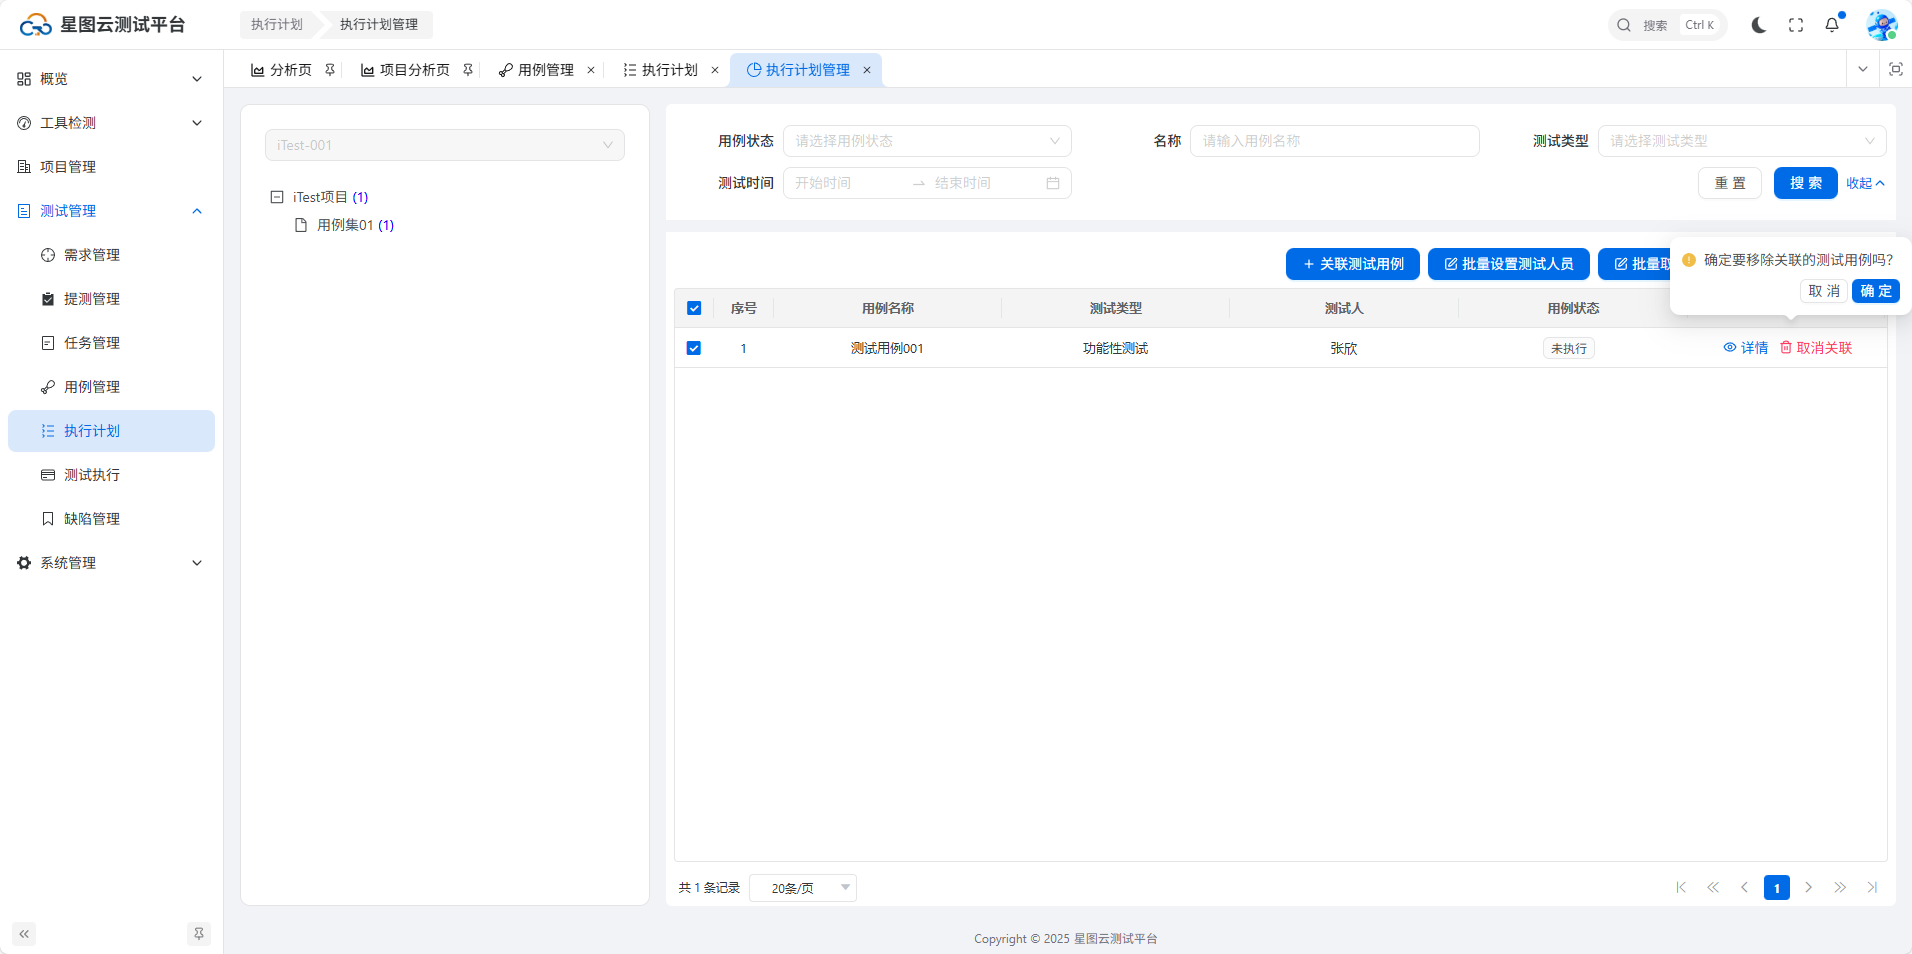Click the pin icon at sidebar bottom

click(199, 934)
